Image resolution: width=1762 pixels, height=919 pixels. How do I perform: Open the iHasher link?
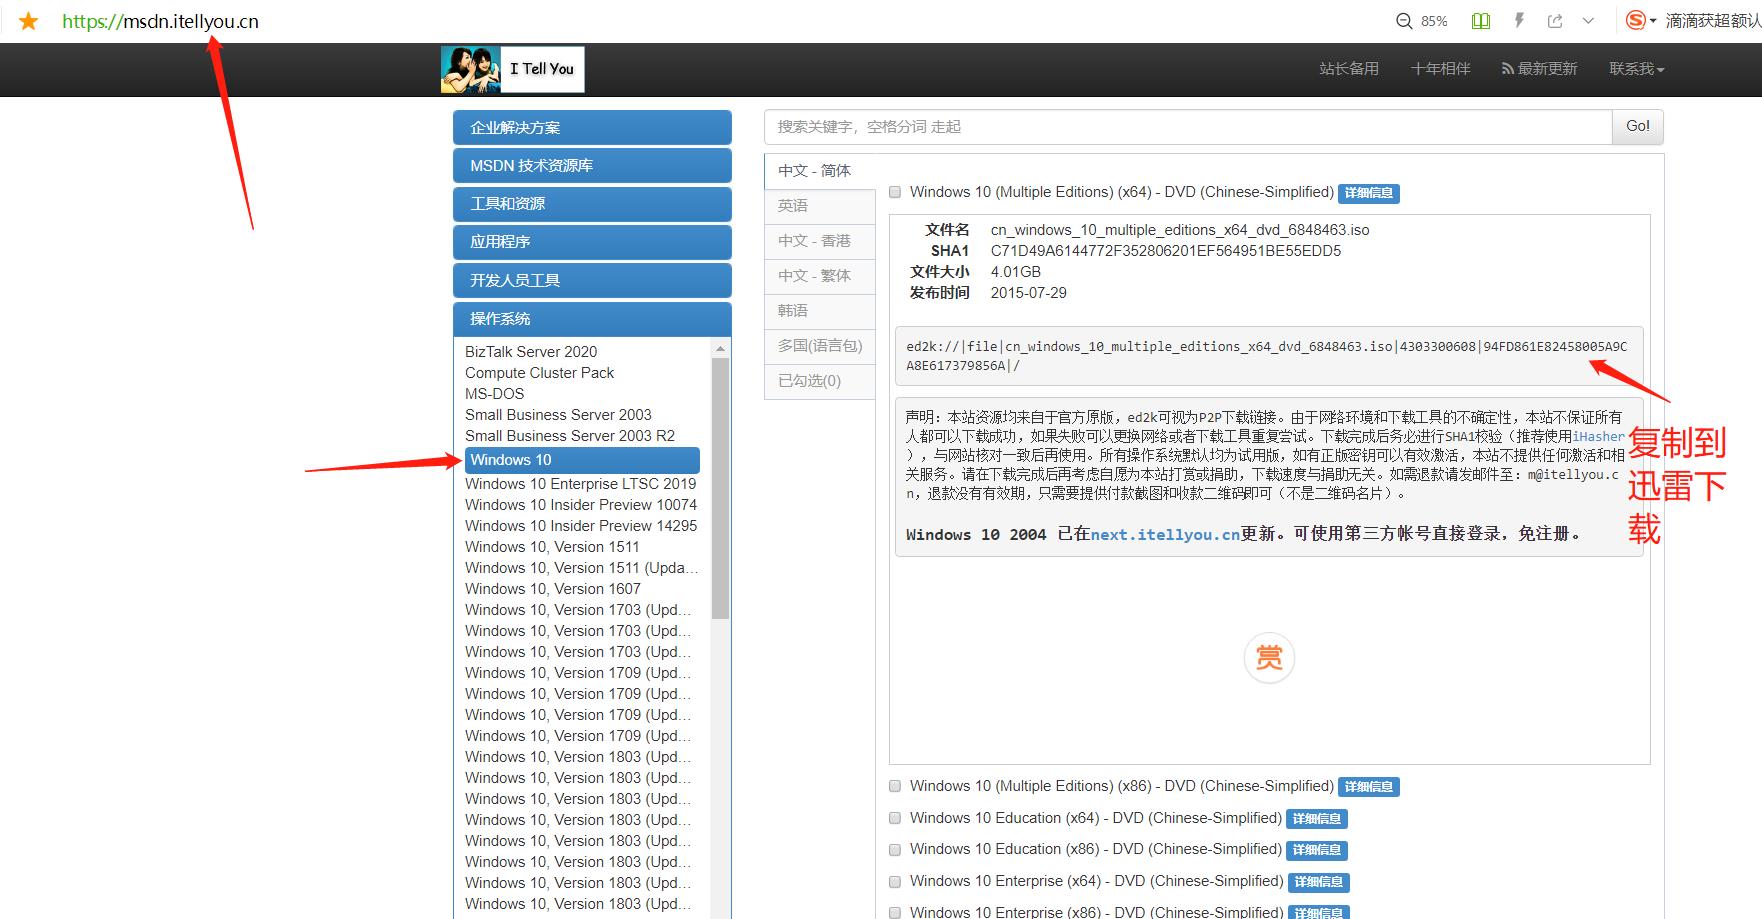point(1598,437)
